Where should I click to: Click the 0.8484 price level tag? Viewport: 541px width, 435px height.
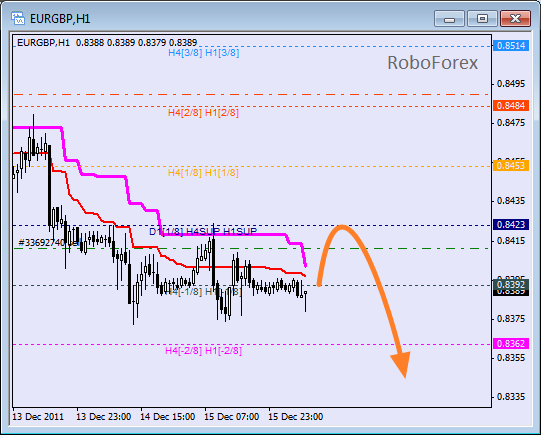[x=511, y=106]
